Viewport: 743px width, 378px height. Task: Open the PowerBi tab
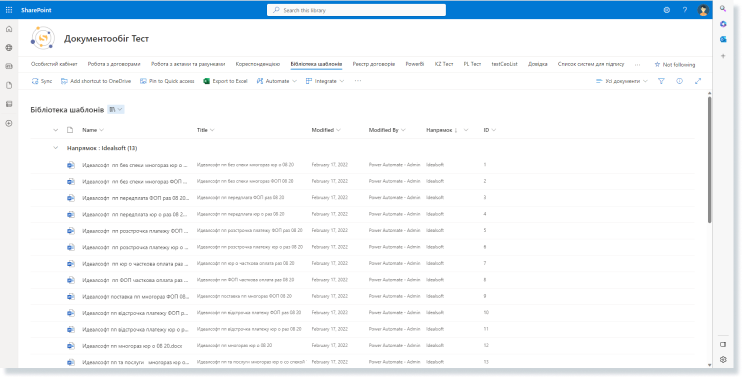click(415, 64)
